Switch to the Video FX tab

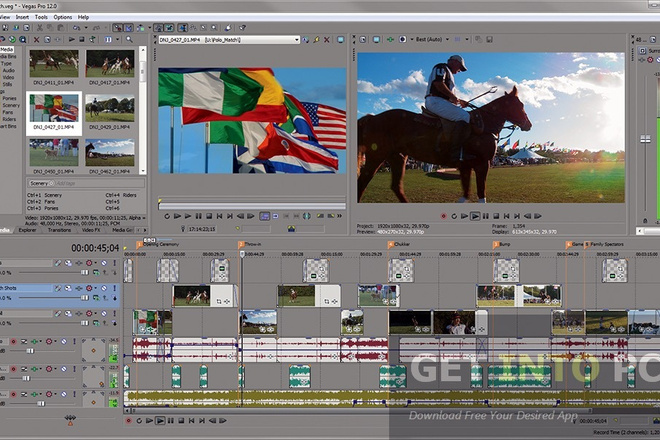(91, 230)
